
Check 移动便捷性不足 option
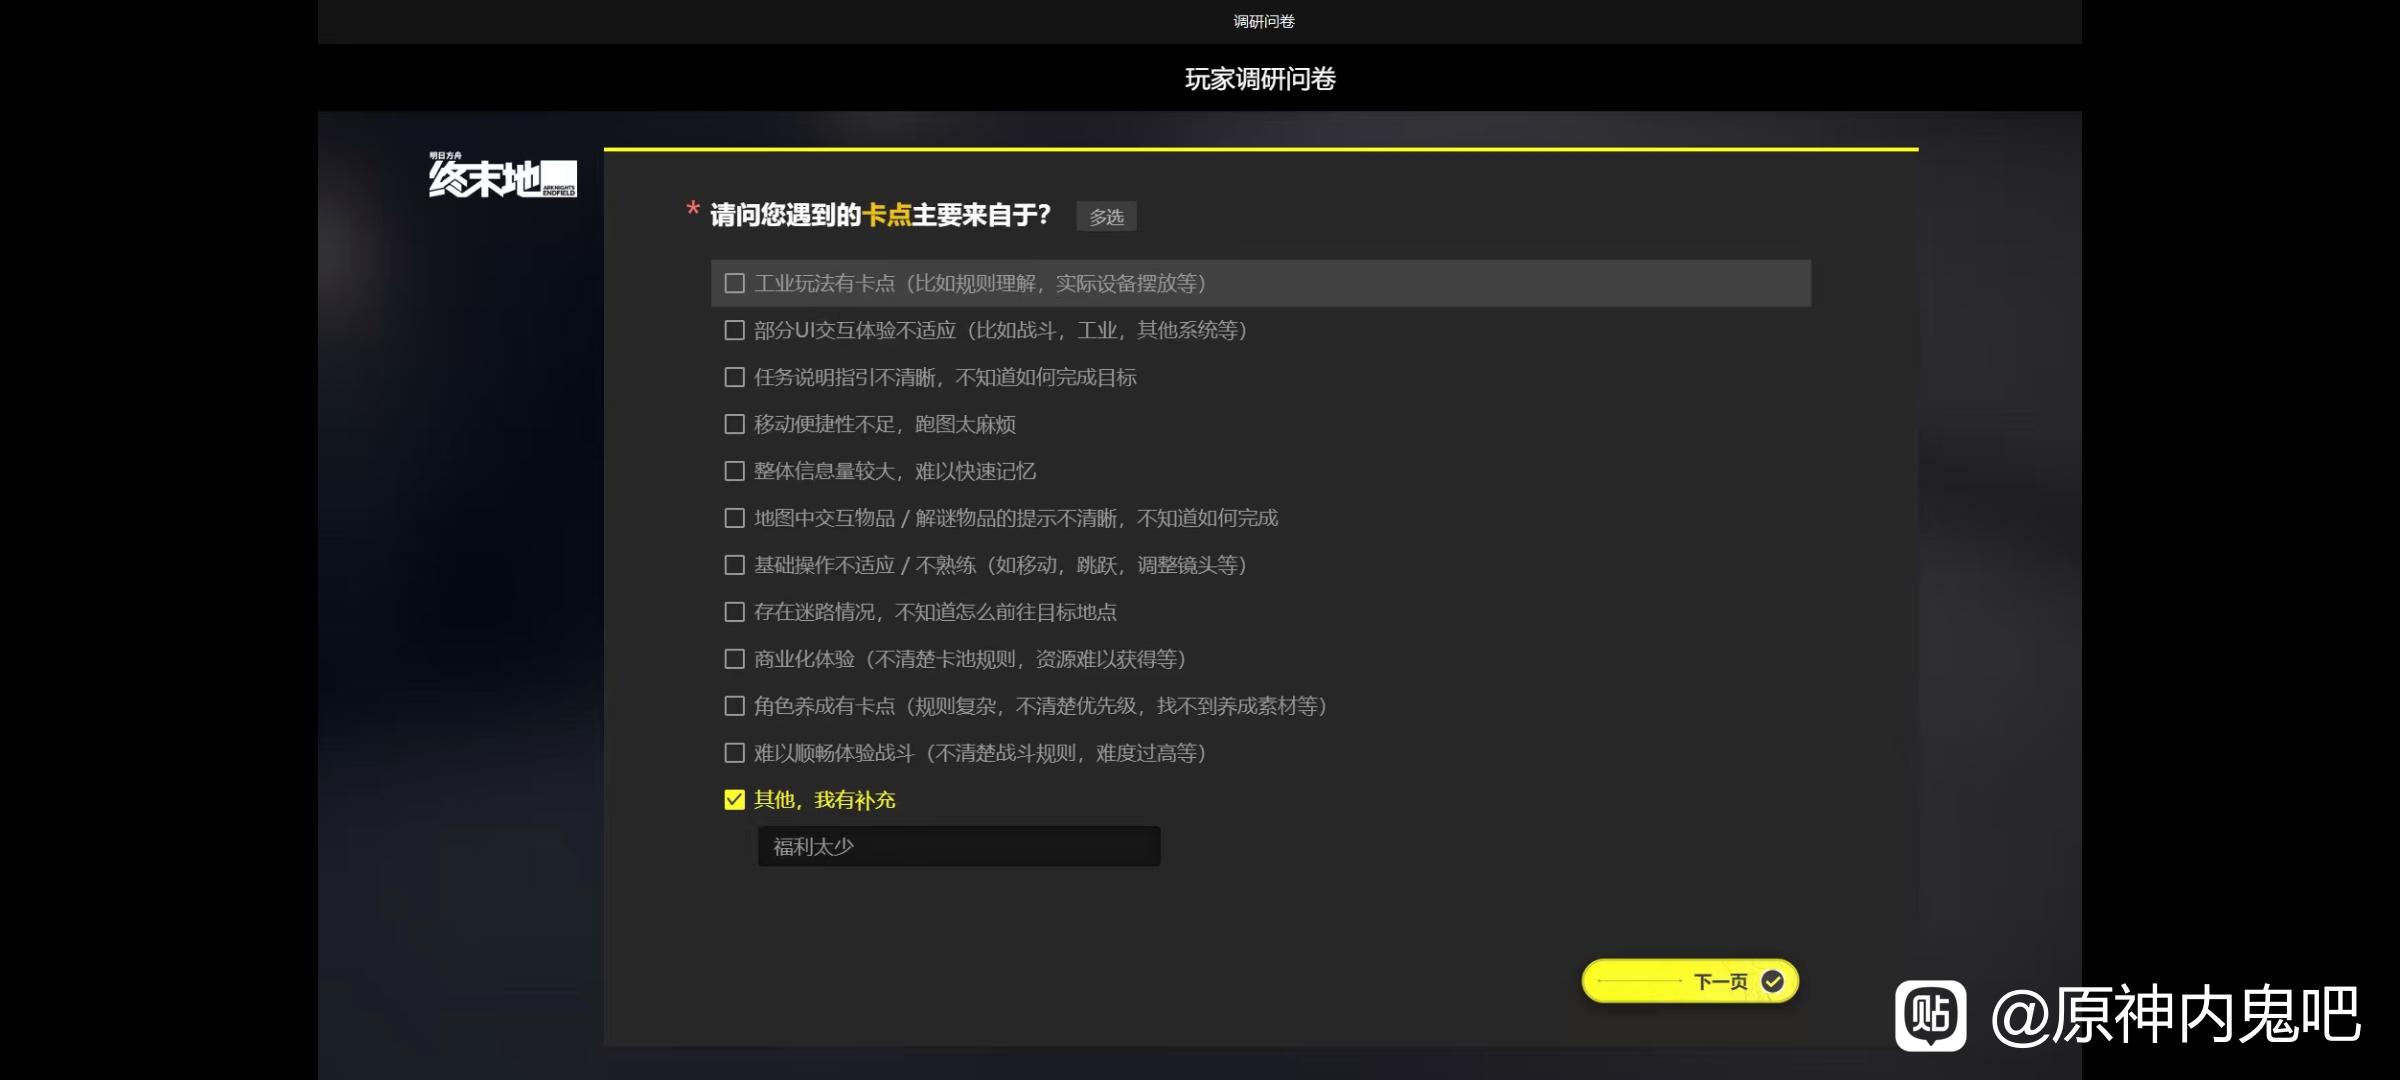[735, 425]
